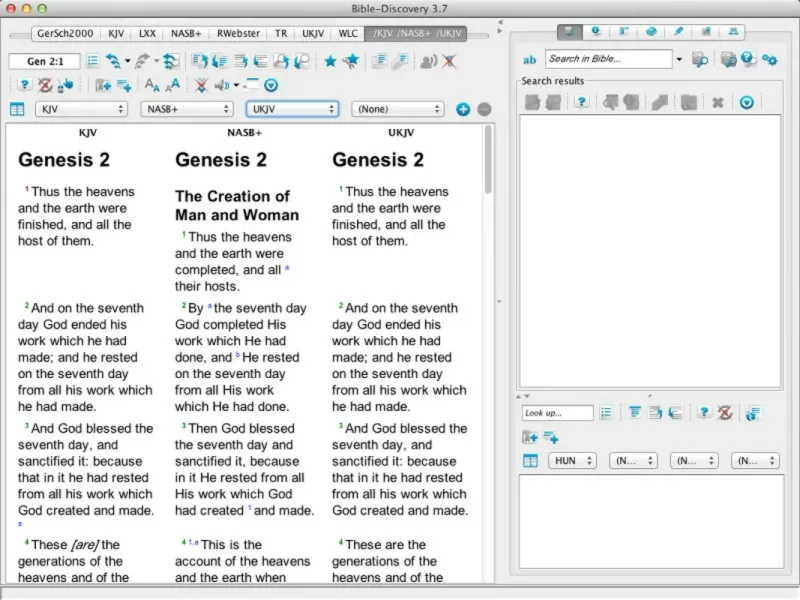Open the GerSch2000 tab
Viewport: 800px width, 600px height.
click(x=64, y=33)
